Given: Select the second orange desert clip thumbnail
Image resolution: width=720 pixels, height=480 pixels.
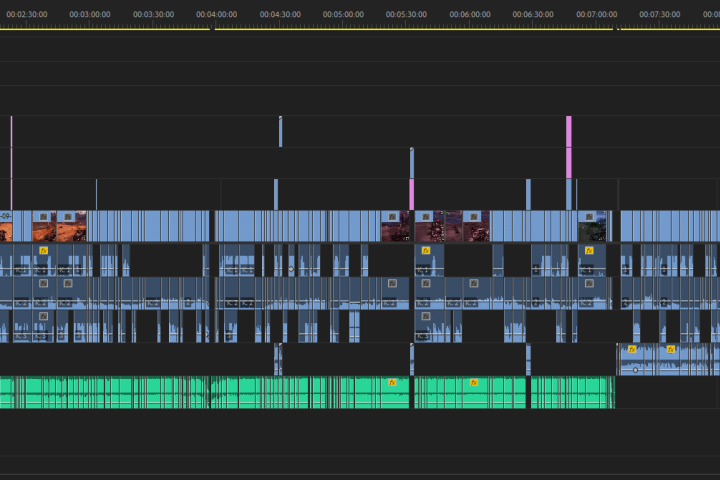Looking at the screenshot, I should tap(72, 226).
